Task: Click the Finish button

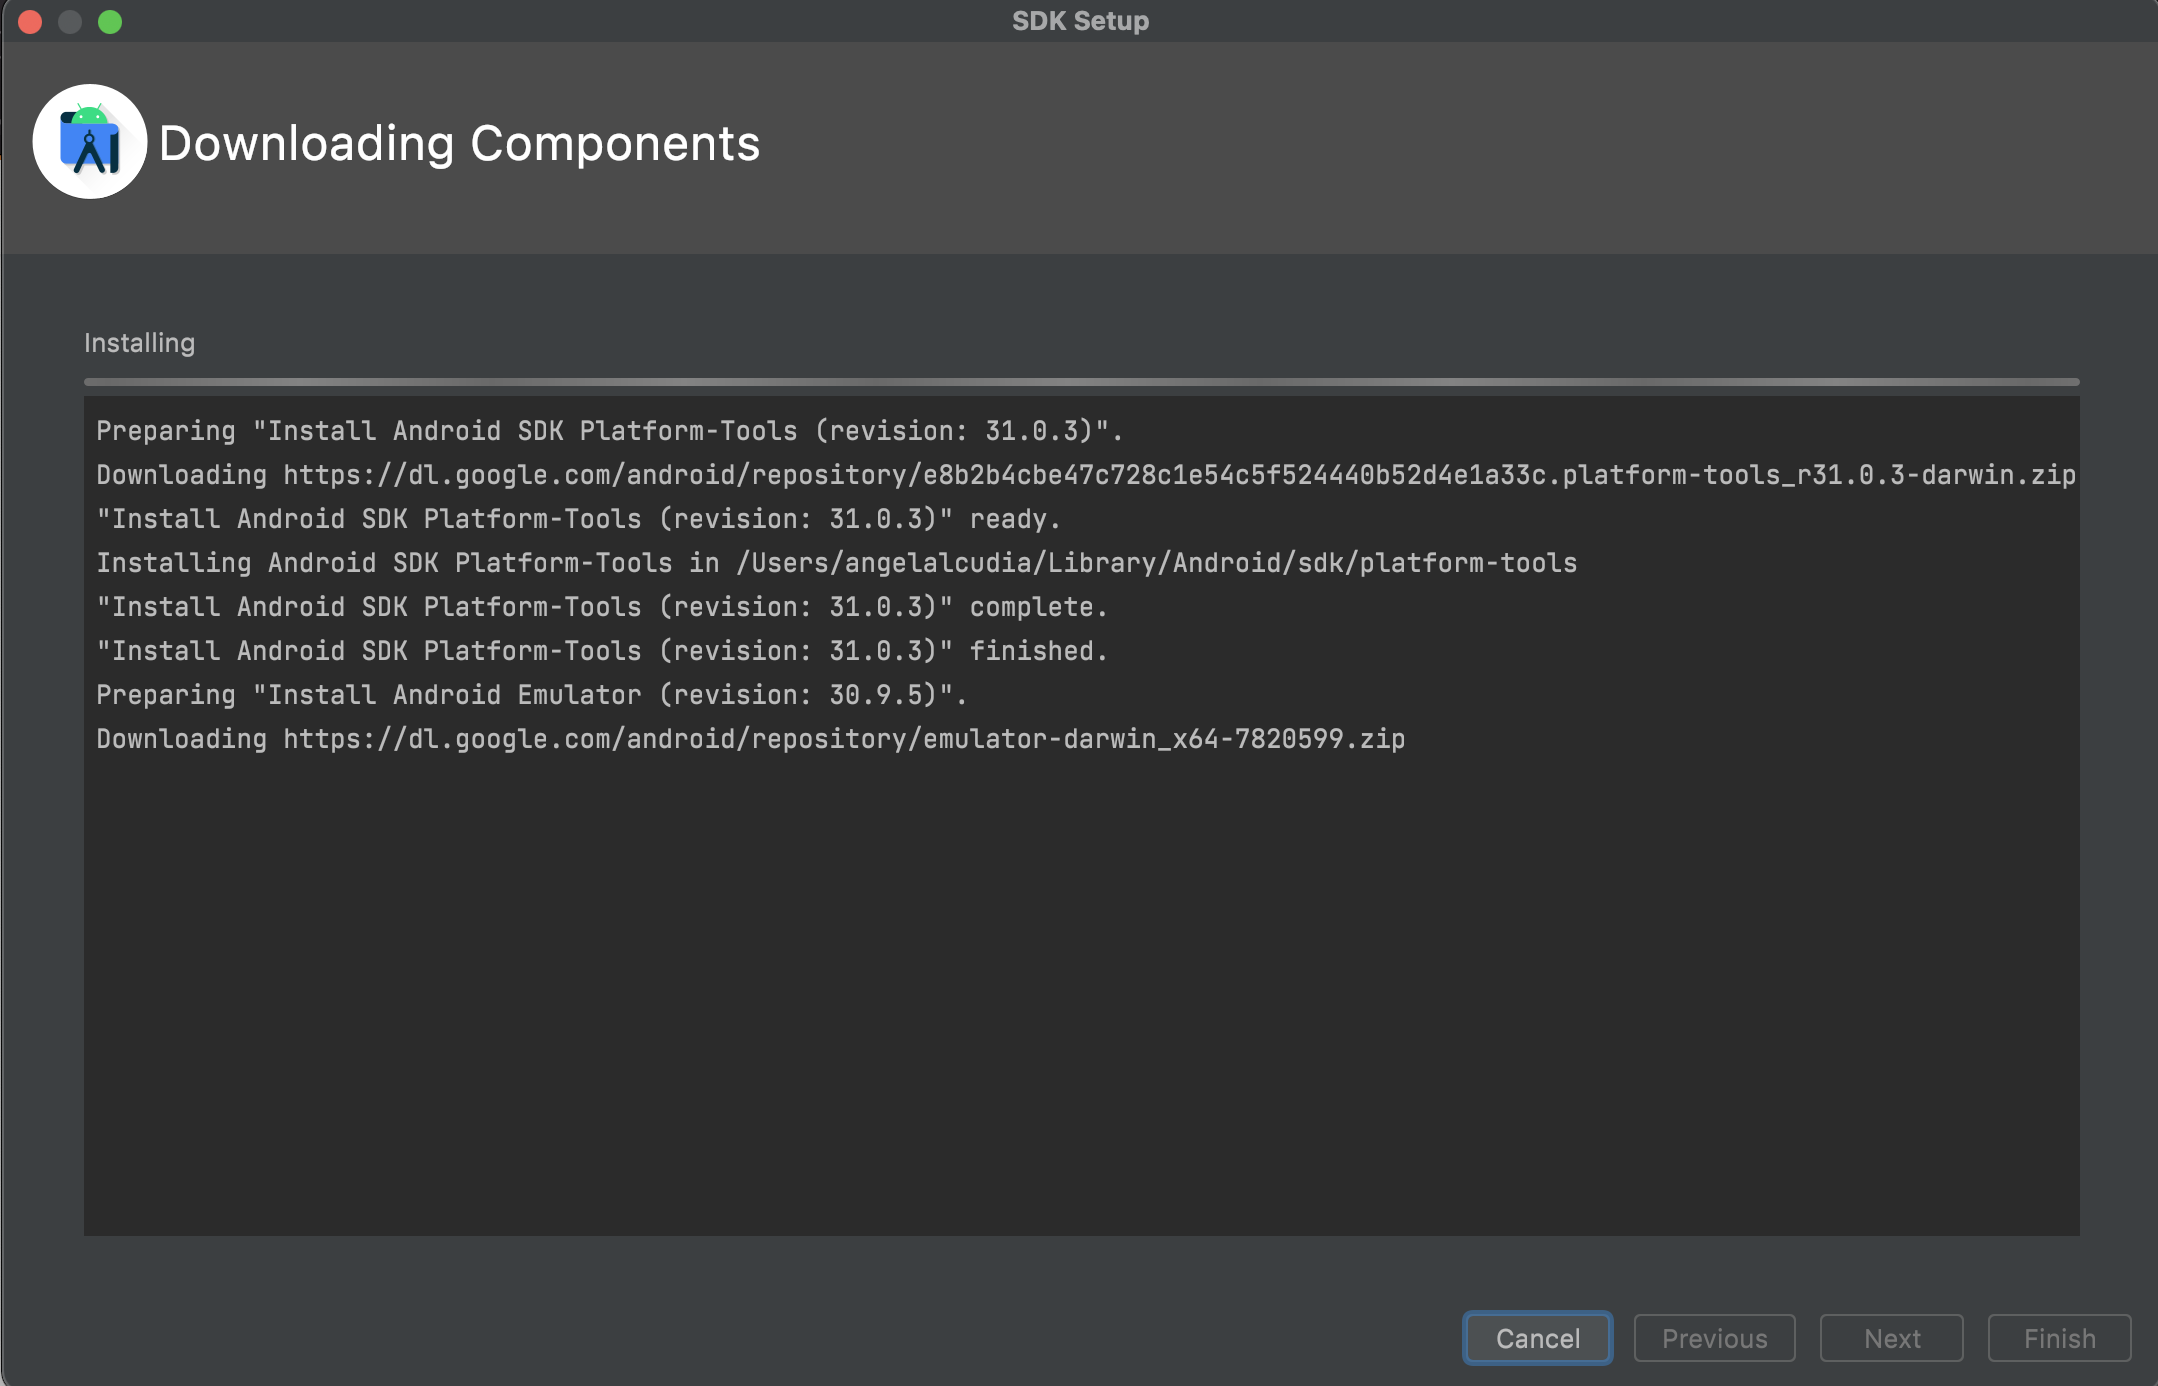Action: click(2059, 1338)
